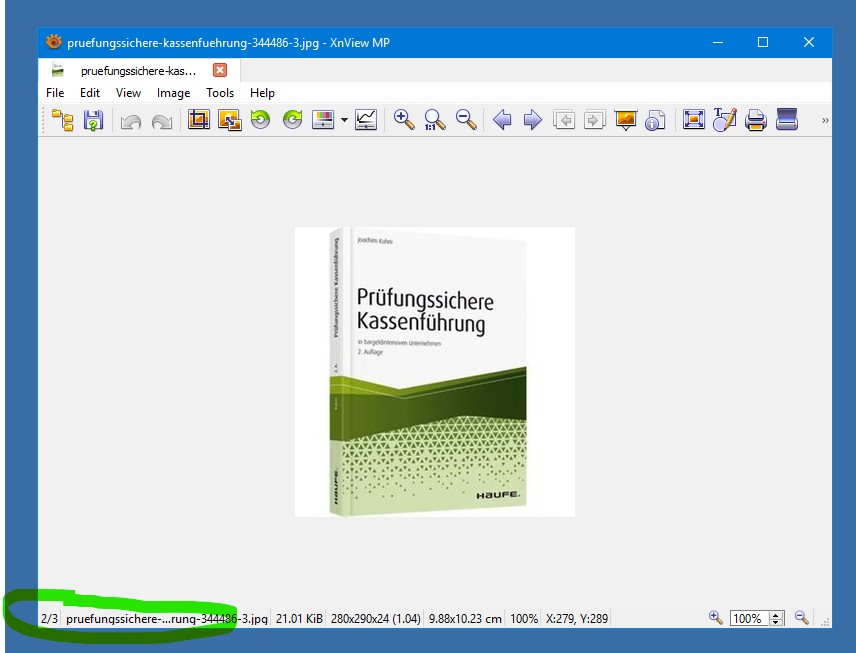Expand hidden toolbar items chevron
Viewport: 856px width, 653px height.
point(825,120)
